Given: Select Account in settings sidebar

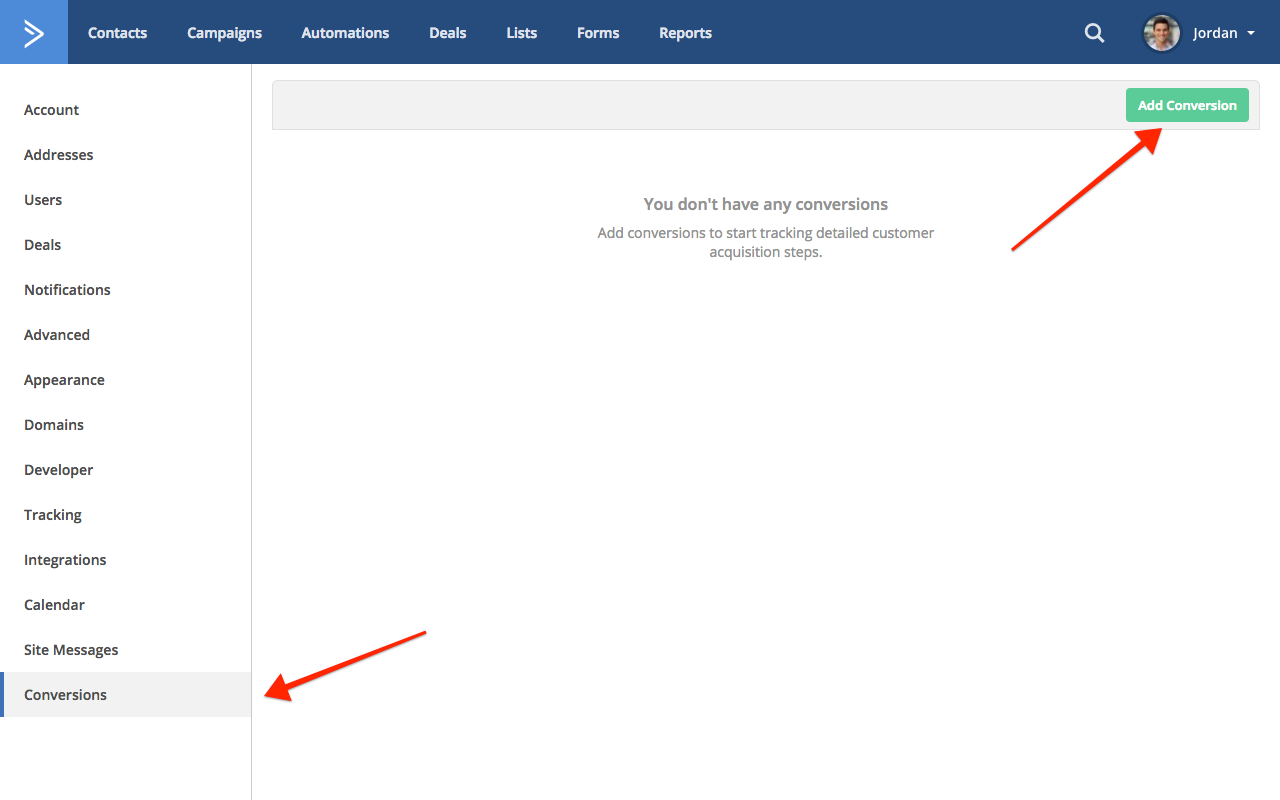Looking at the screenshot, I should 52,110.
